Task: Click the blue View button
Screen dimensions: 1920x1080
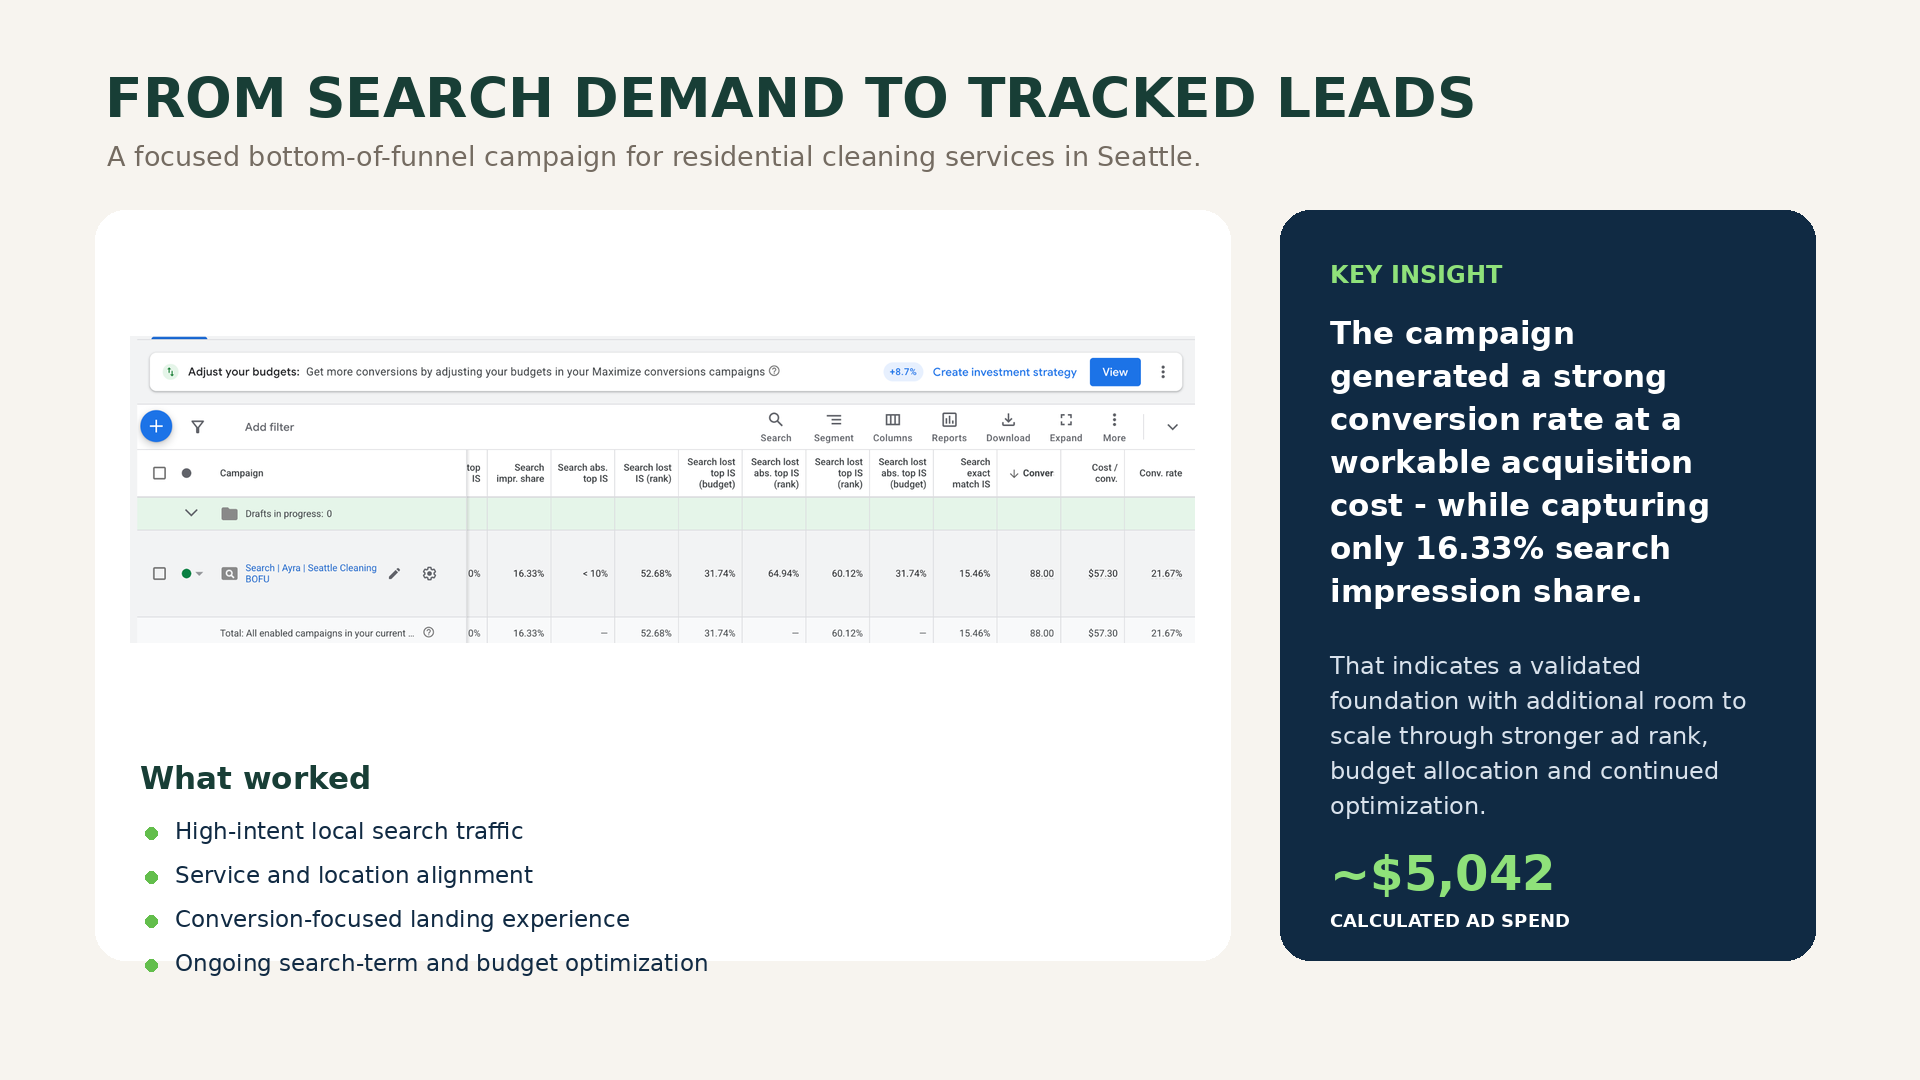Action: (x=1115, y=372)
